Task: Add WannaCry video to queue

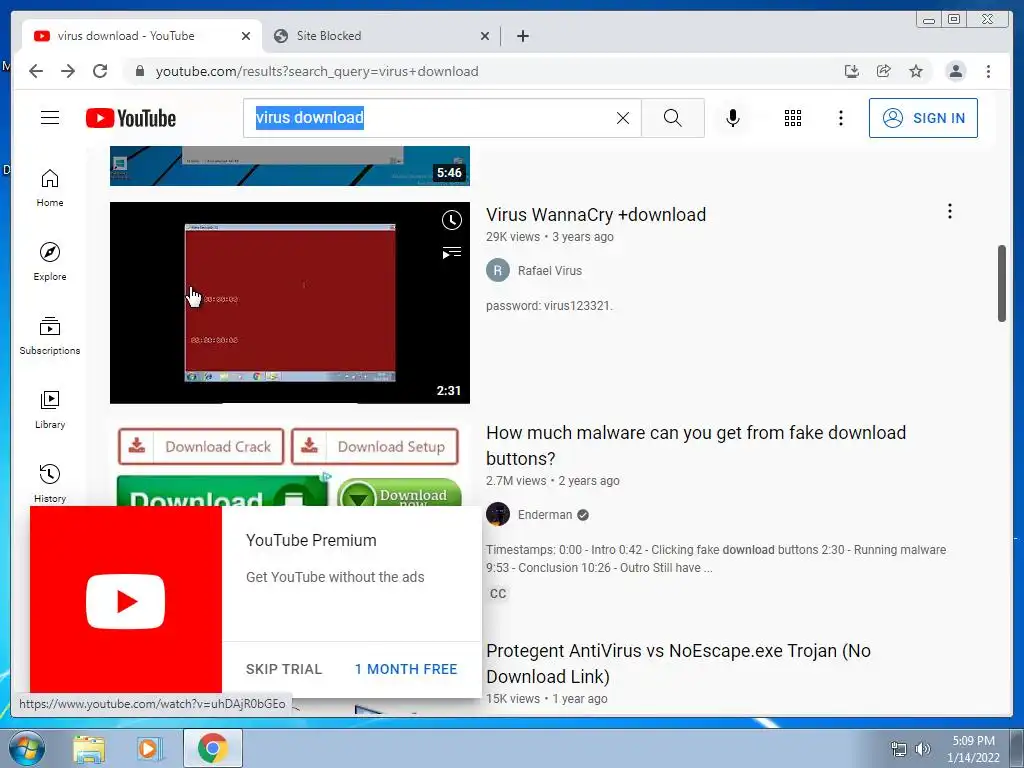Action: [451, 253]
